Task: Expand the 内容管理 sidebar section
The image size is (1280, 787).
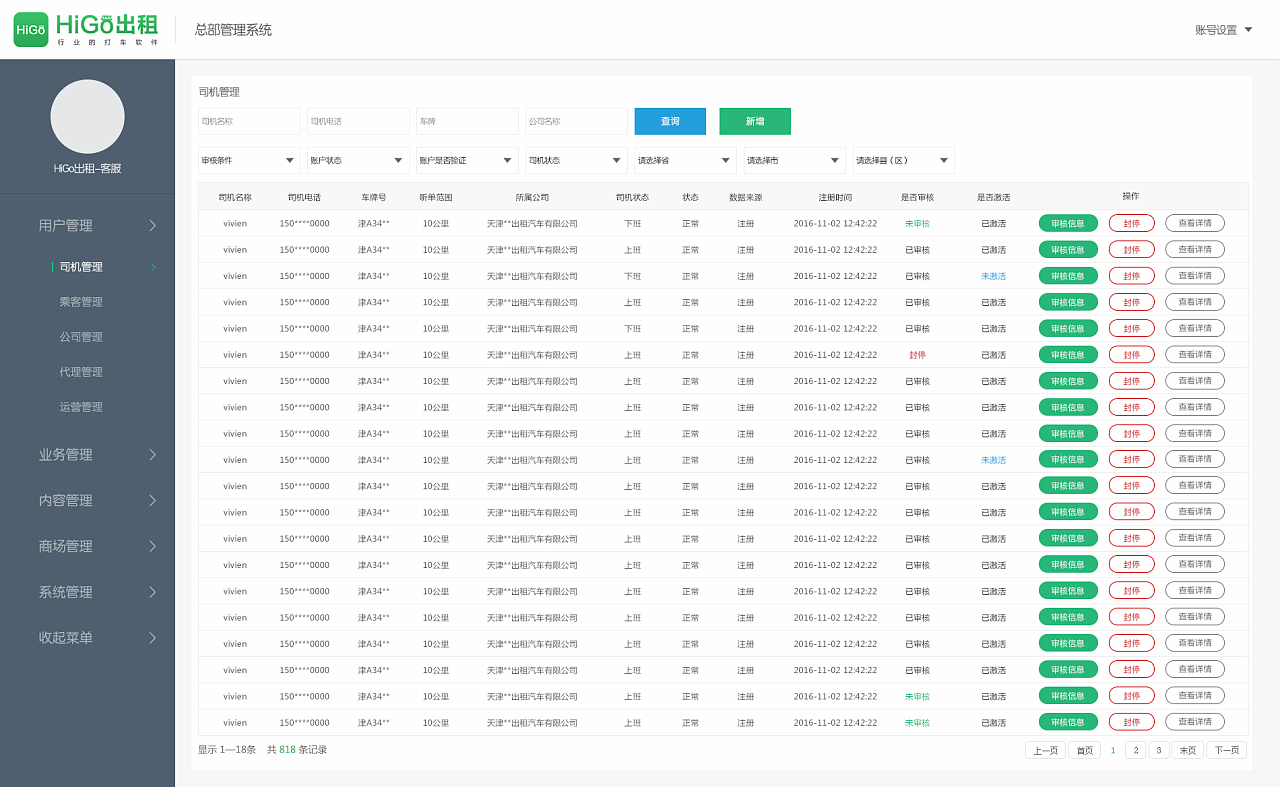Action: (97, 501)
